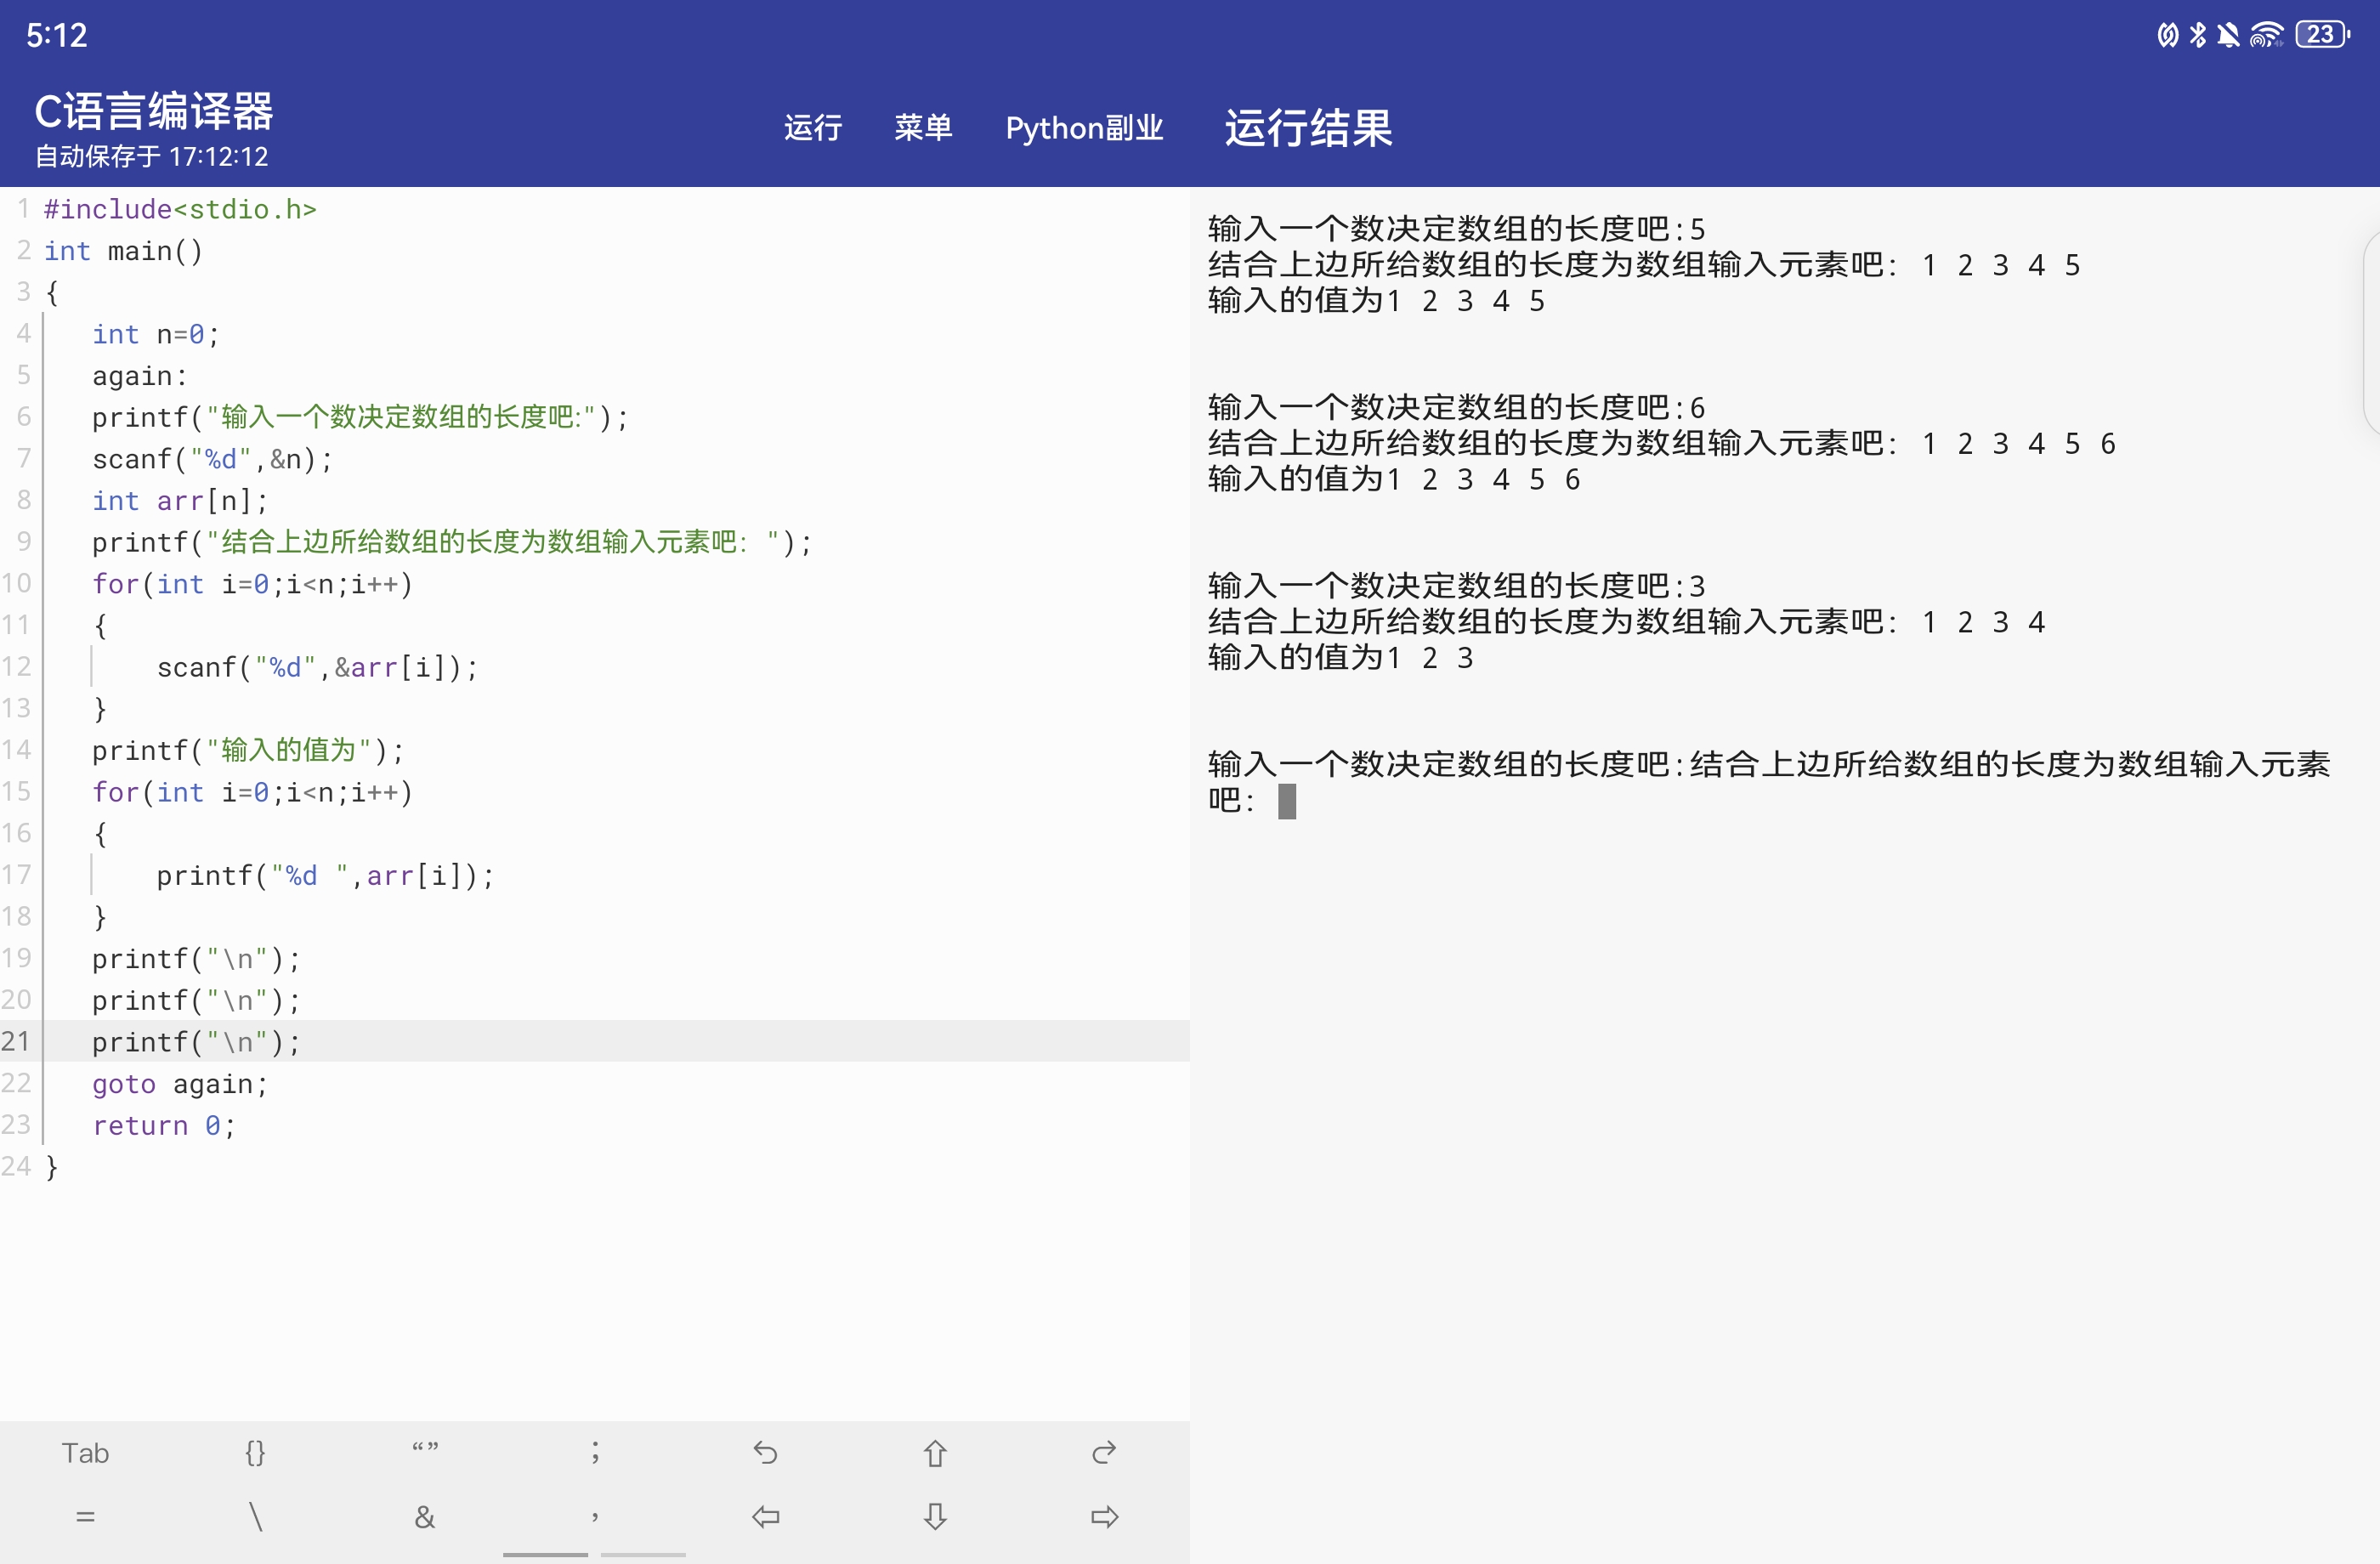Insert an equals sign with the shortcut key
The image size is (2380, 1564).
(x=85, y=1517)
